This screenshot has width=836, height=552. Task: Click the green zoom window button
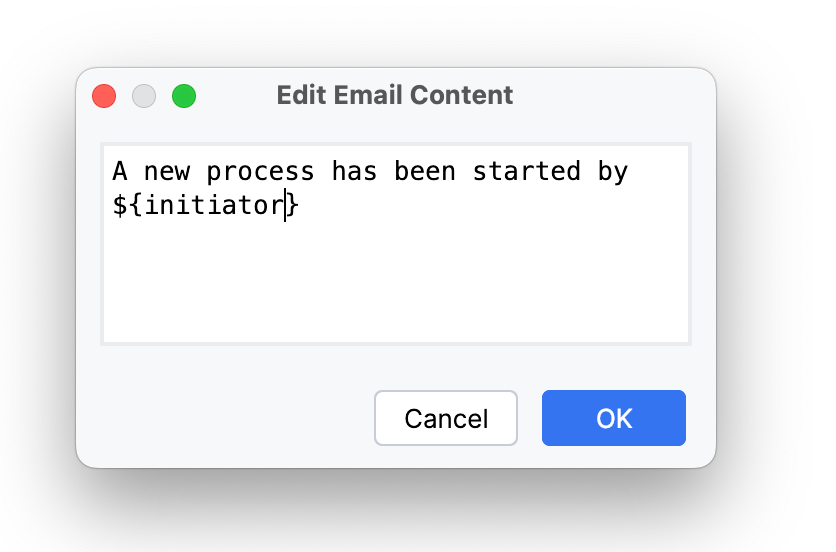[x=184, y=96]
